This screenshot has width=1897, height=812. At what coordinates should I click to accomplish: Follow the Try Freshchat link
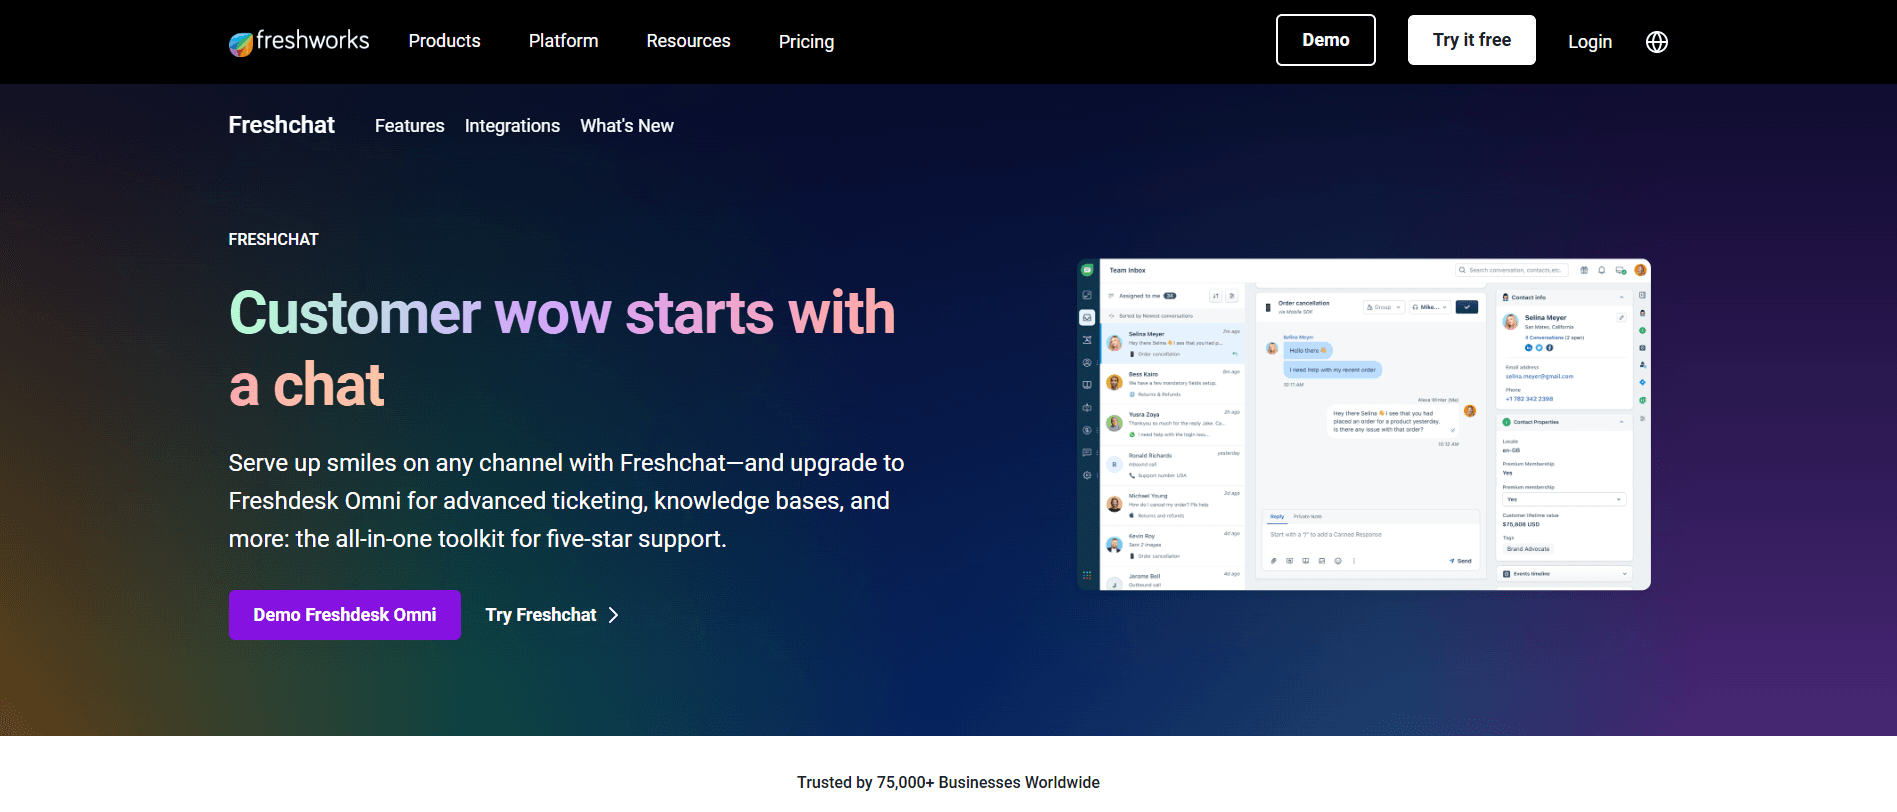(552, 615)
